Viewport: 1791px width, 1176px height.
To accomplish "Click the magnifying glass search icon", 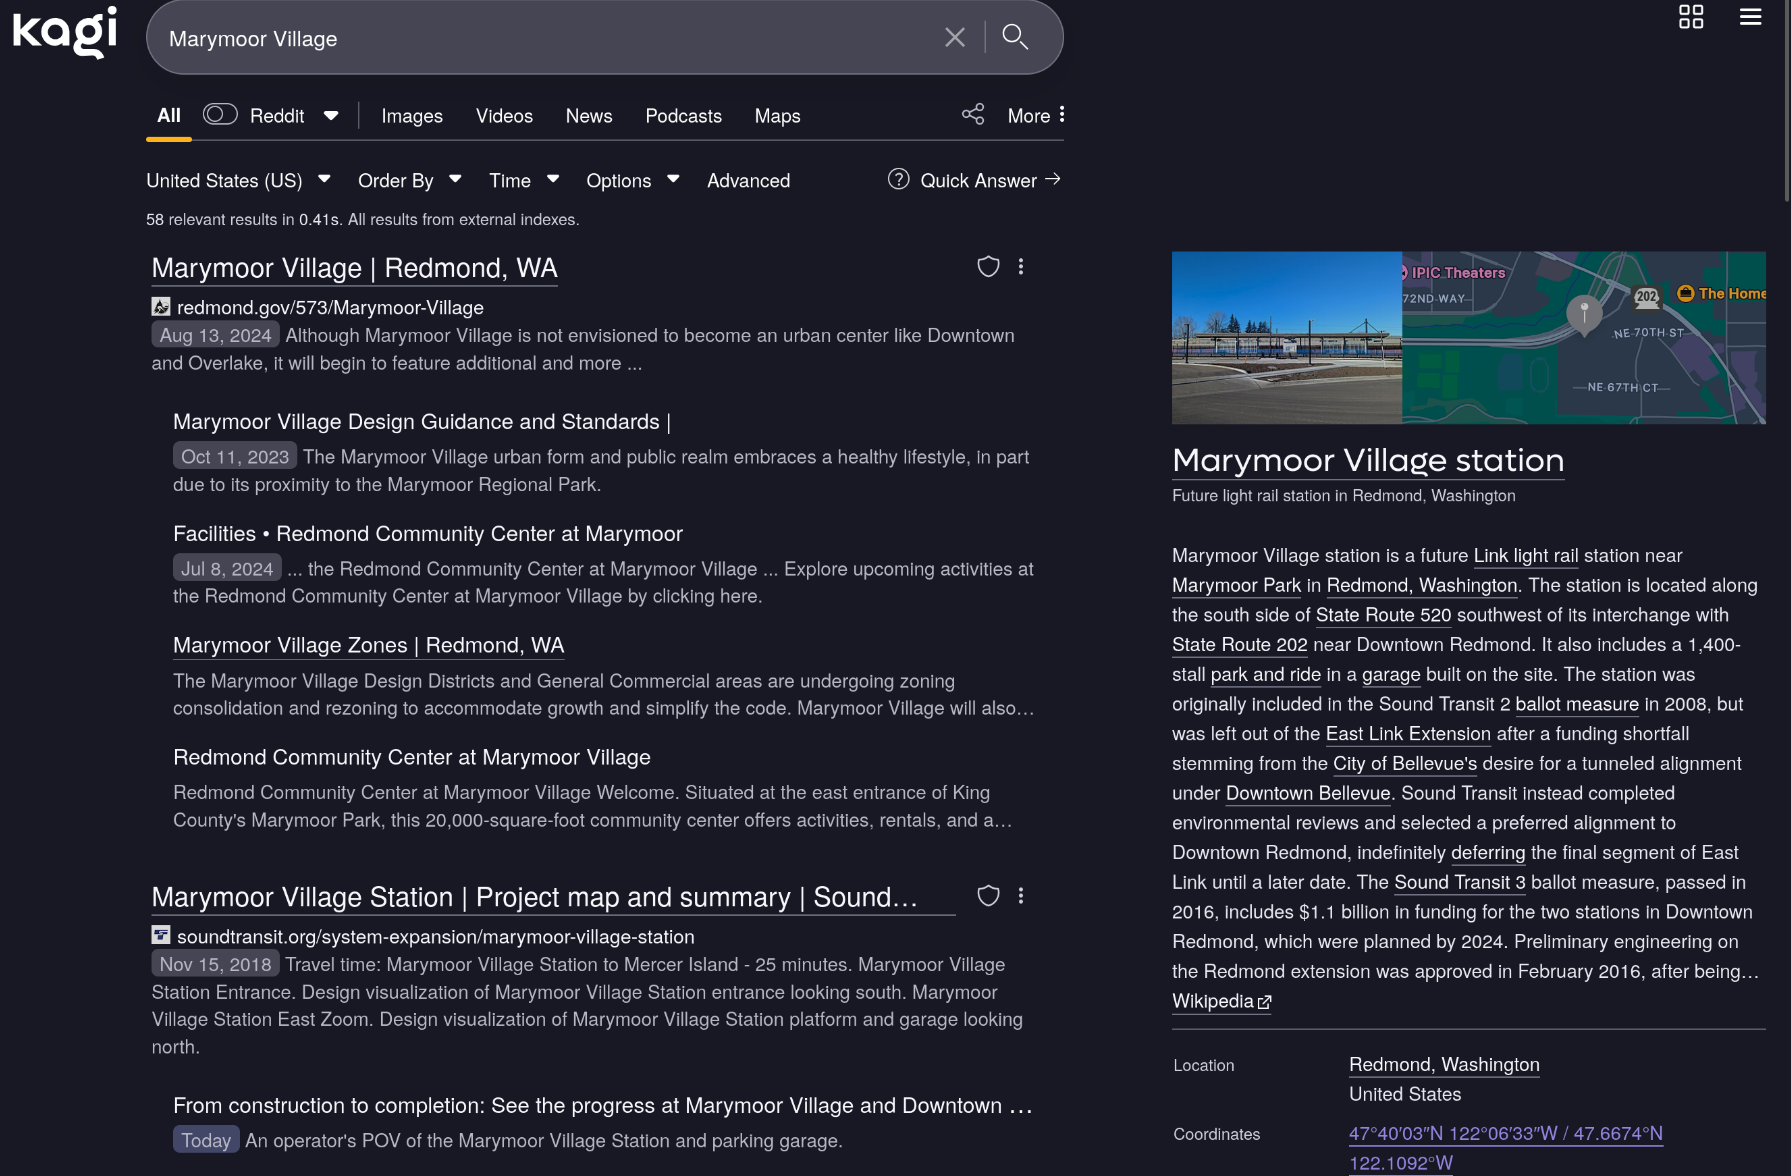I will click(x=1015, y=38).
